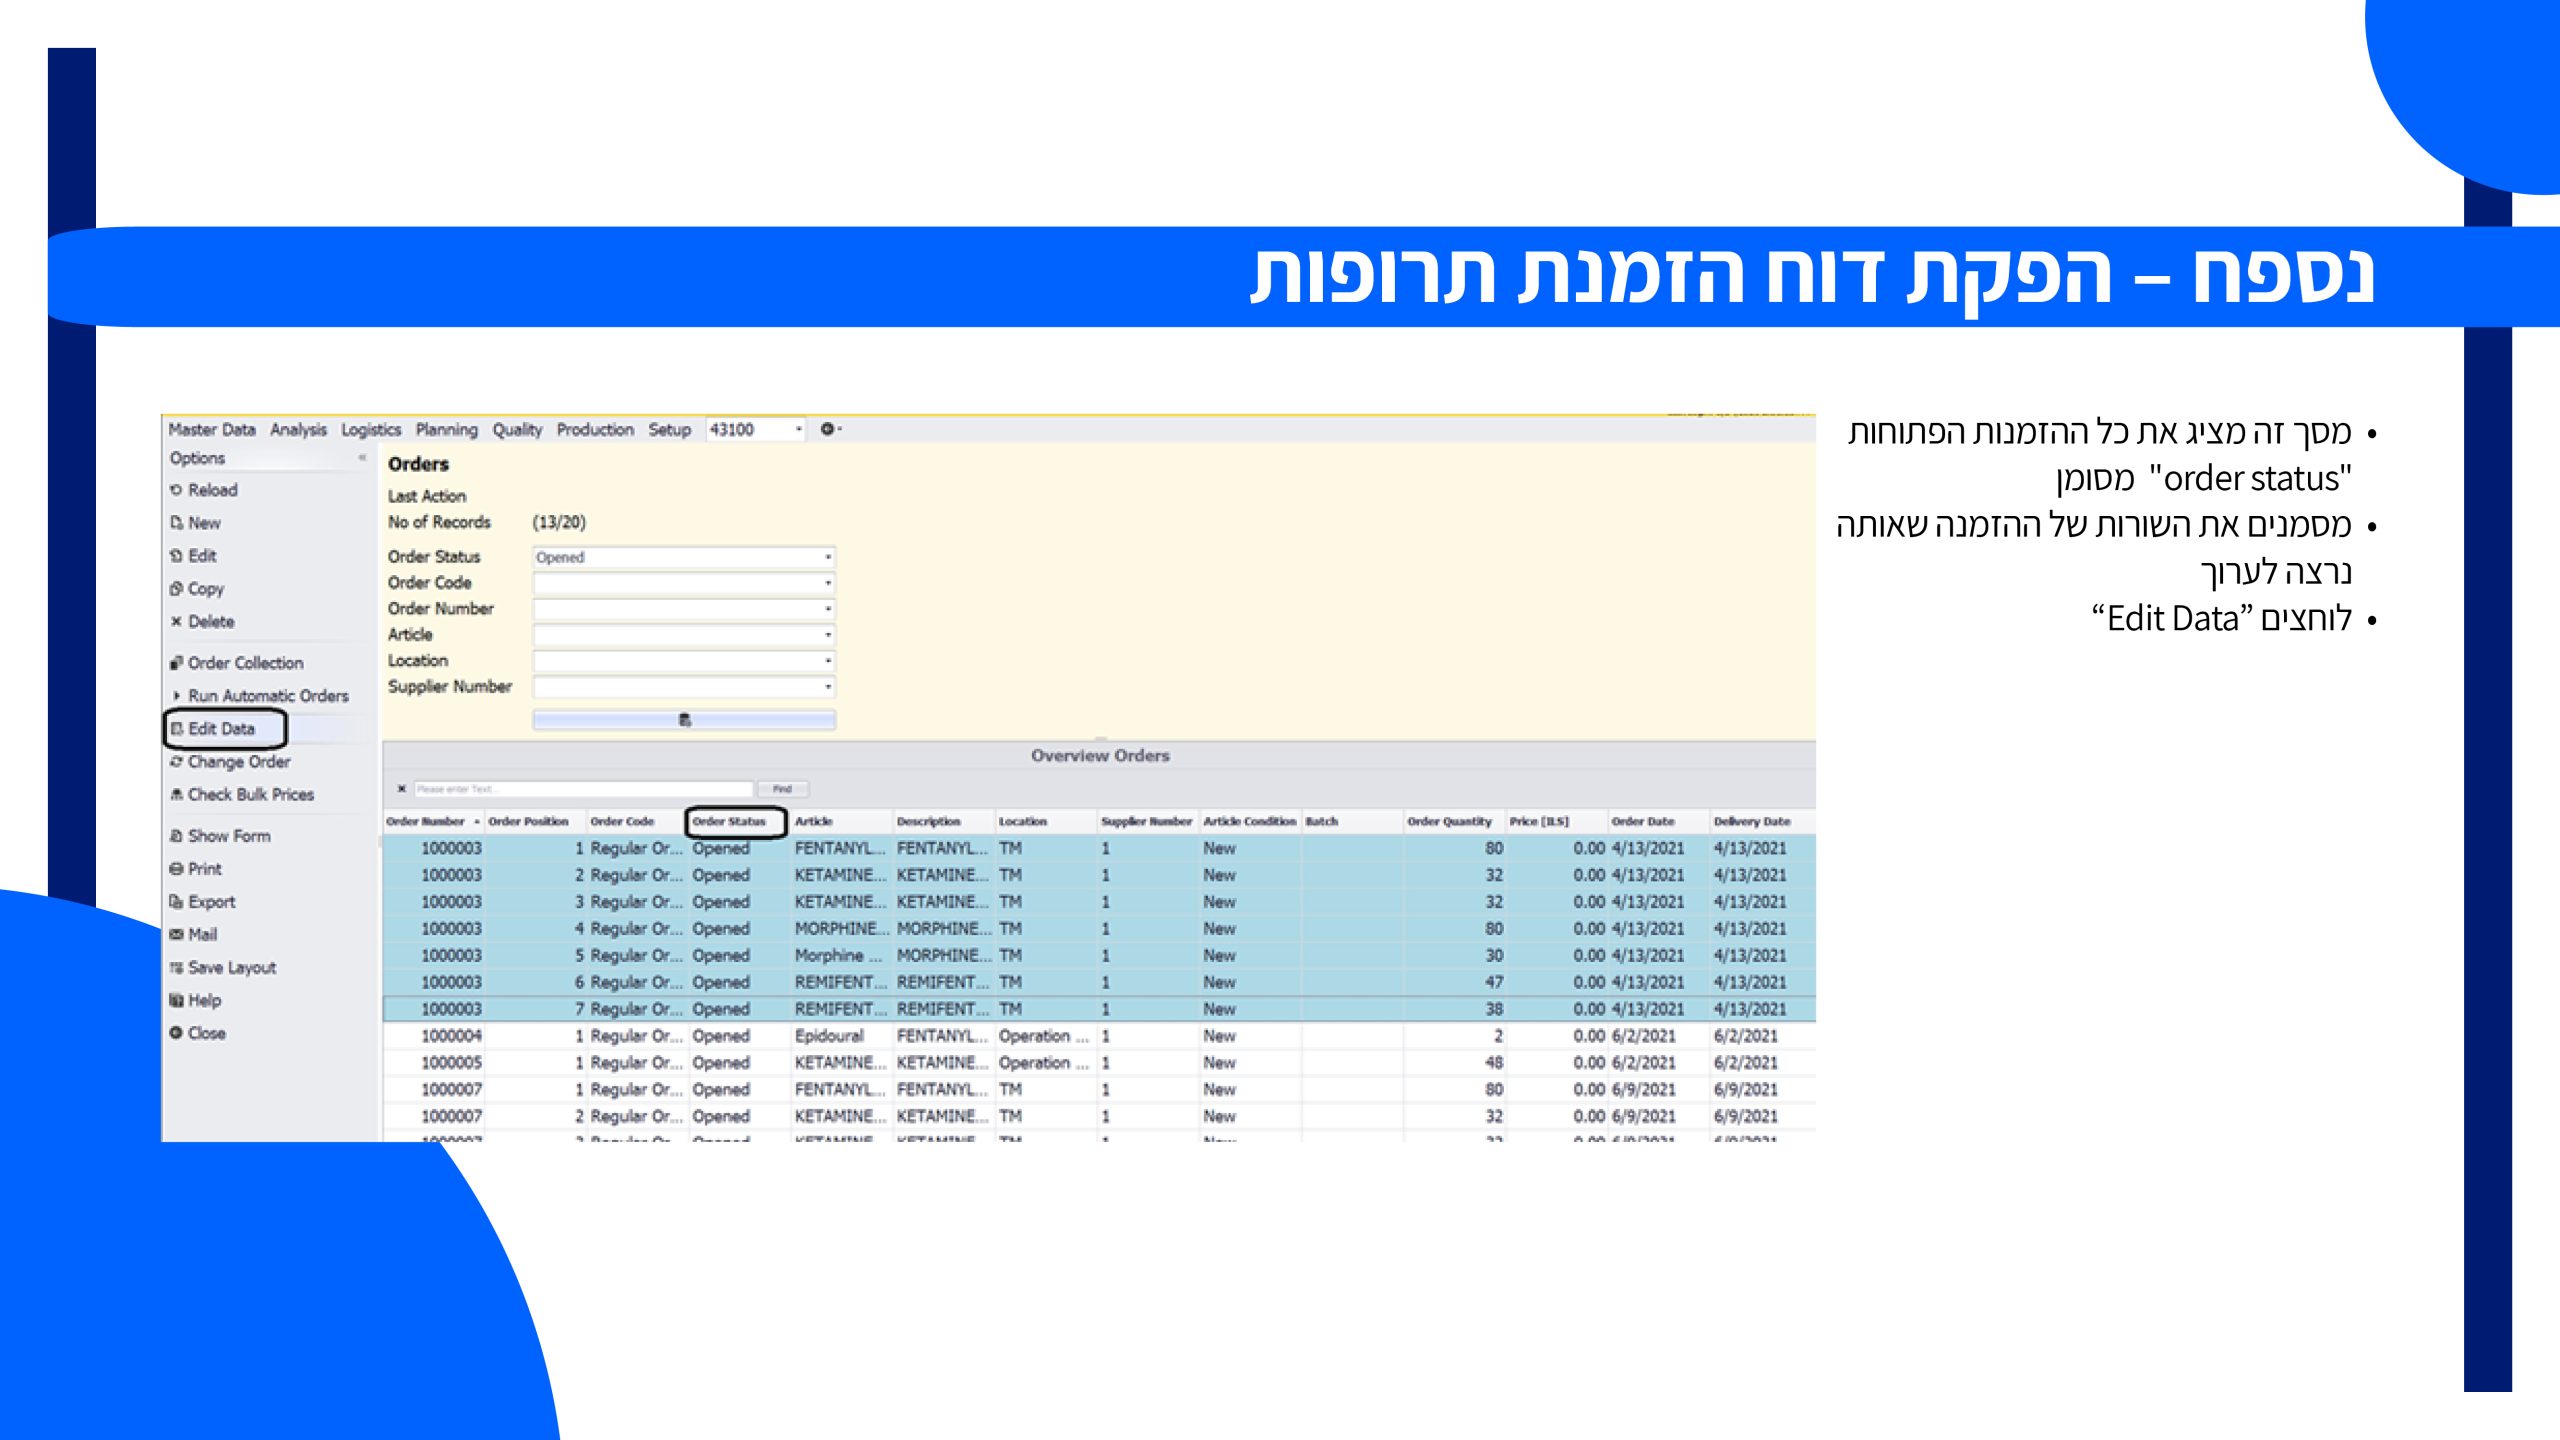Click the Mail envelope icon
This screenshot has height=1440, width=2560.
coord(176,935)
